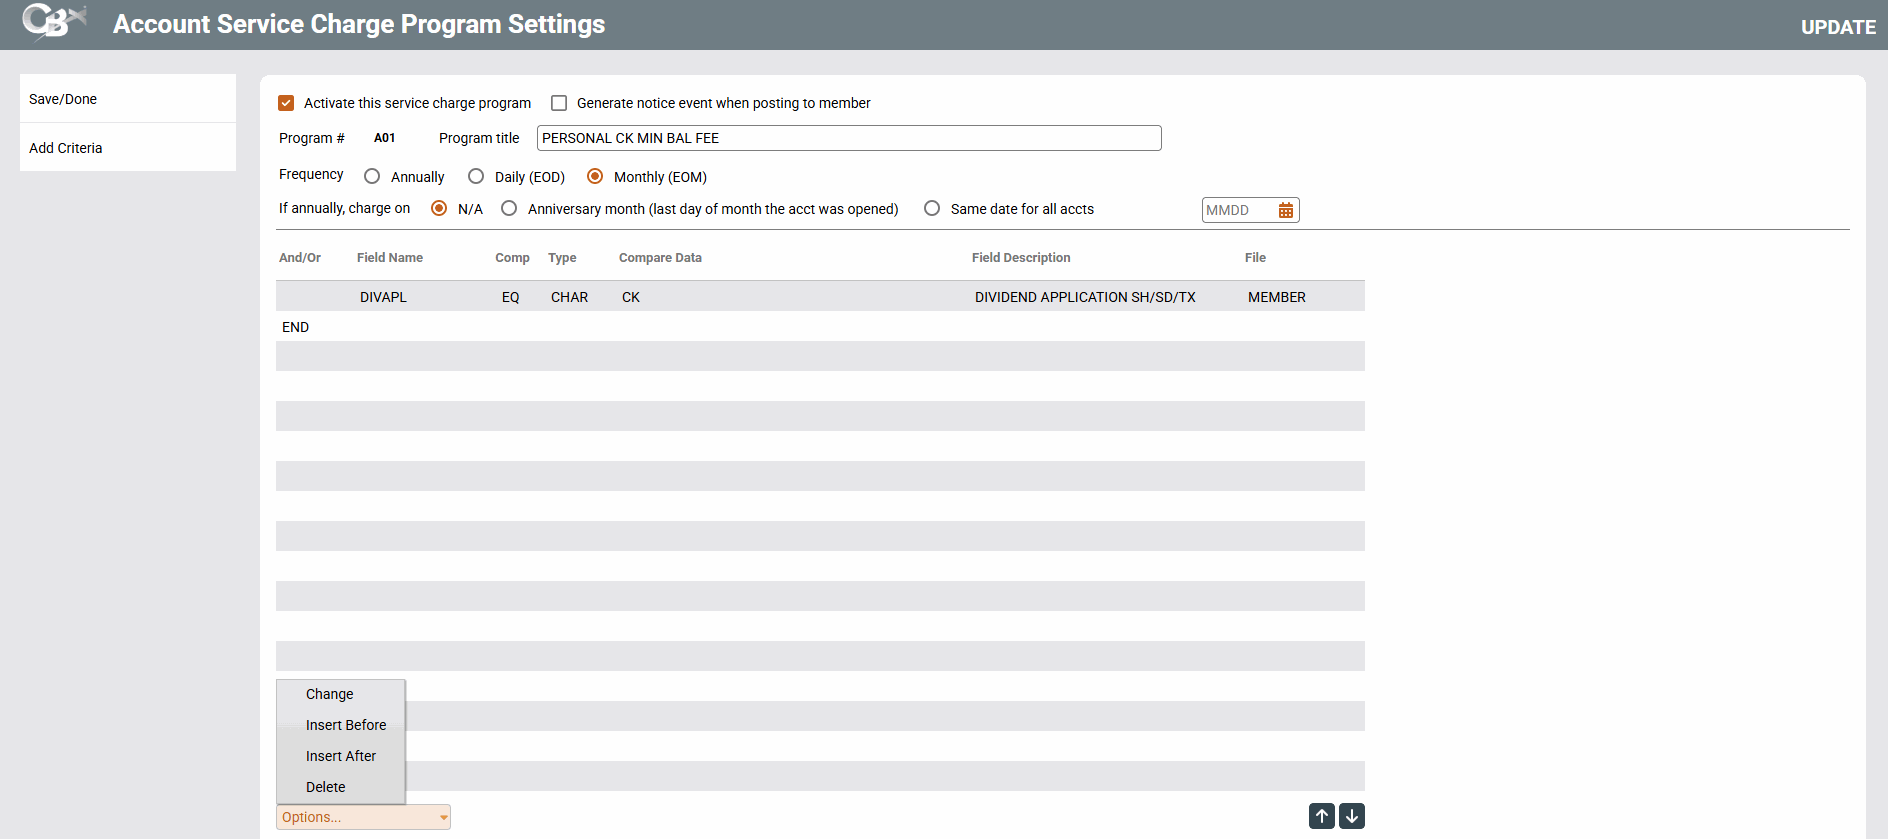Uncheck Activate this service charge program
The image size is (1888, 839).
[x=286, y=103]
